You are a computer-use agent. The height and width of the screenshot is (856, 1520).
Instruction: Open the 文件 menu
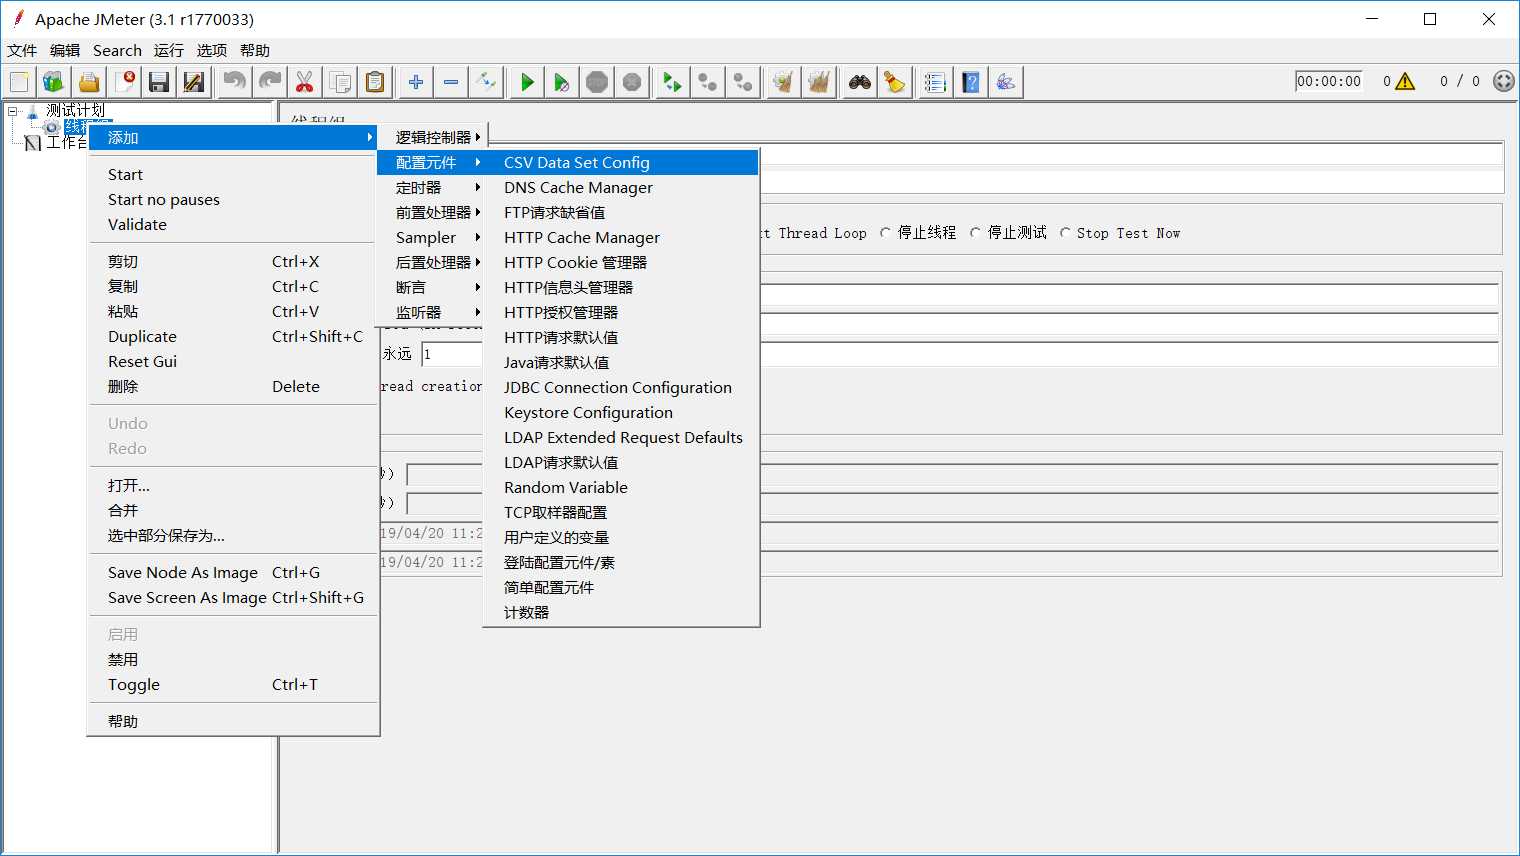(x=22, y=50)
